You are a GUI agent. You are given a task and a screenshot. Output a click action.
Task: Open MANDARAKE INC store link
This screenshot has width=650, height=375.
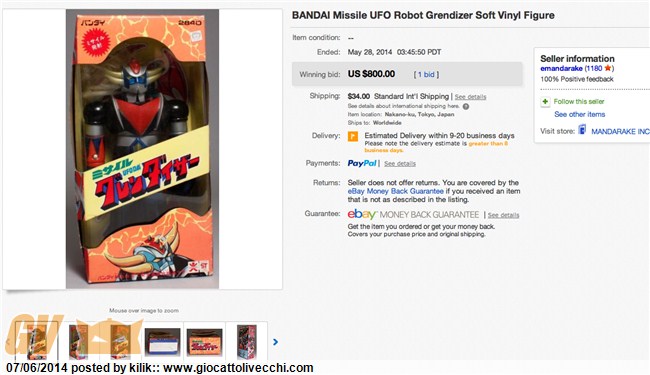620,131
